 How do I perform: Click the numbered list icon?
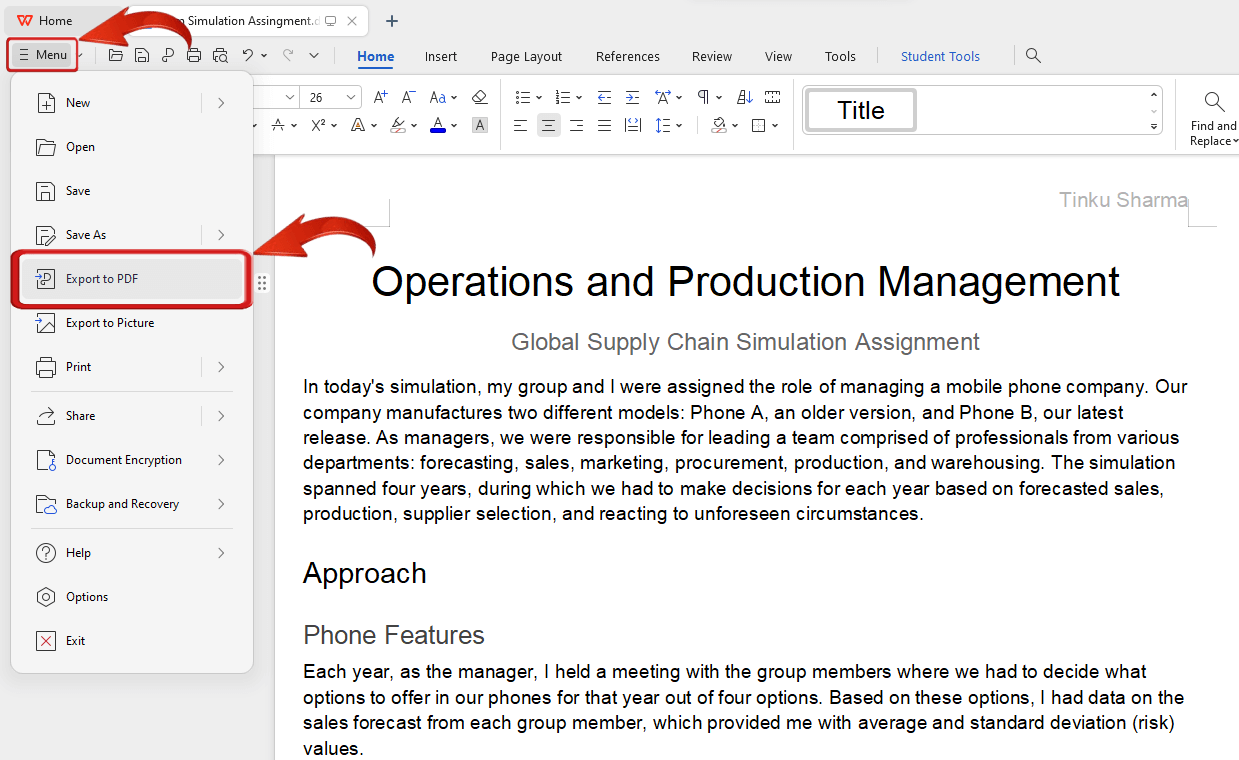point(563,97)
